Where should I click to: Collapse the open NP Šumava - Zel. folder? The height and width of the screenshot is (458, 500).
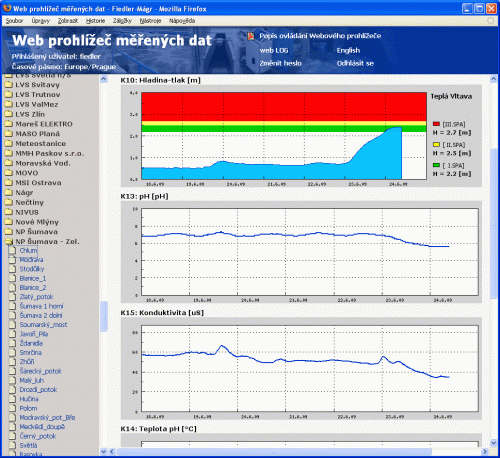point(8,242)
